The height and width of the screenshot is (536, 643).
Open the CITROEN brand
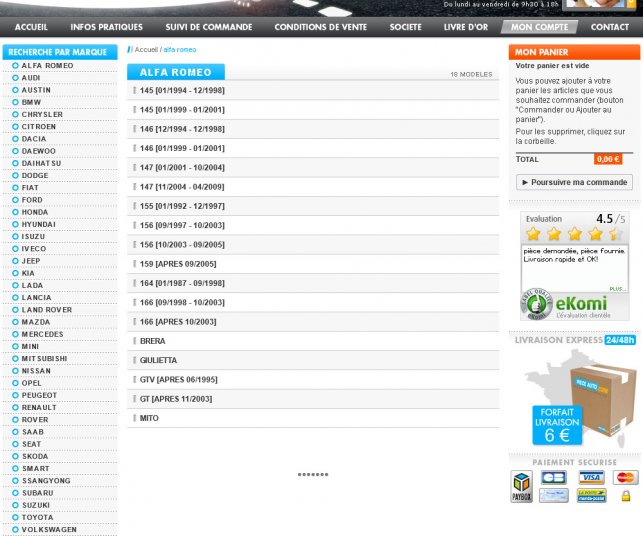[x=39, y=127]
